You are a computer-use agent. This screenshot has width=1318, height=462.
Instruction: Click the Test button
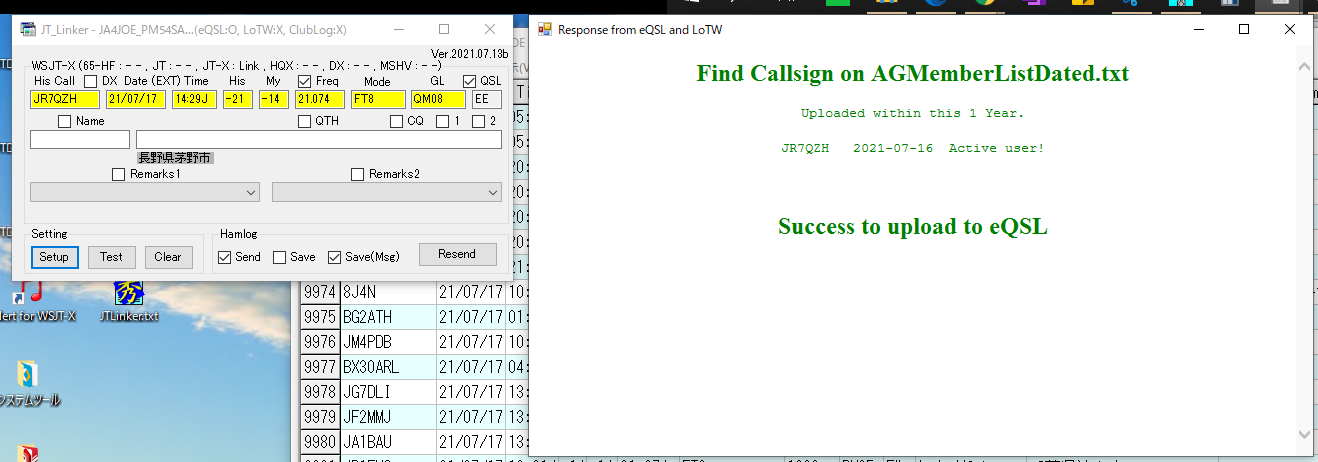point(111,257)
